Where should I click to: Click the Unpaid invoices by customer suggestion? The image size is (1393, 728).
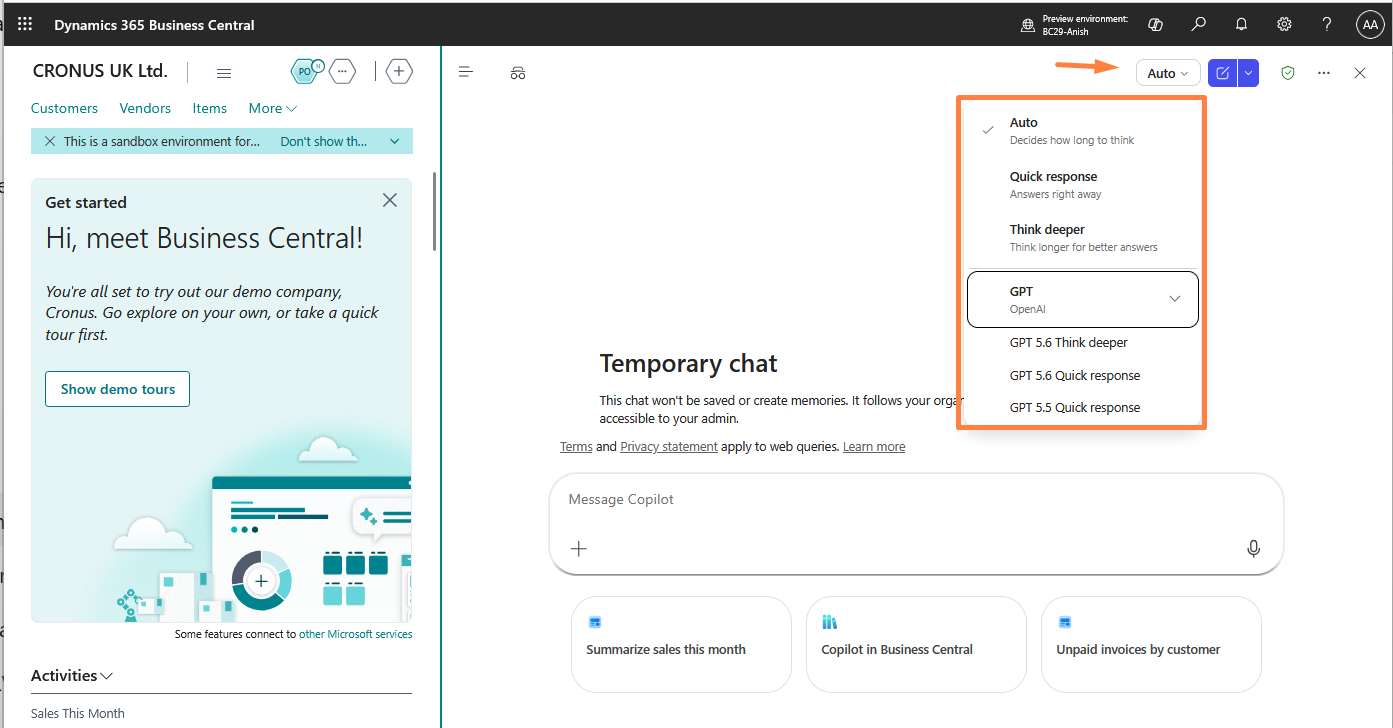pyautogui.click(x=1151, y=644)
